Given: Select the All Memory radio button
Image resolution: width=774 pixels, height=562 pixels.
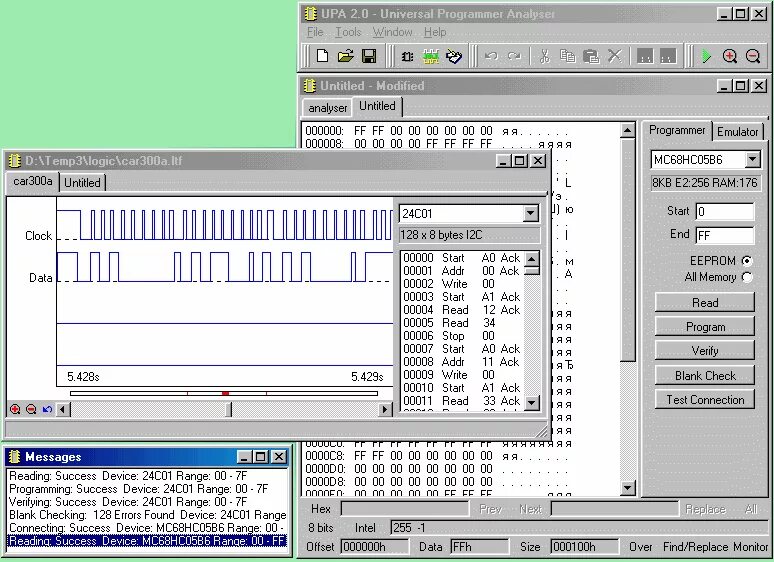Looking at the screenshot, I should 747,277.
